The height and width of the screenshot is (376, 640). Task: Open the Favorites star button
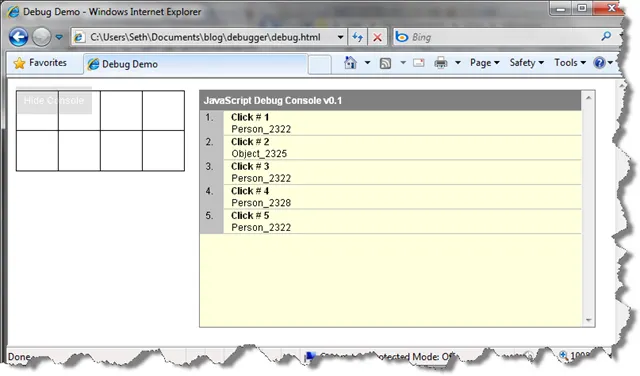pyautogui.click(x=40, y=63)
